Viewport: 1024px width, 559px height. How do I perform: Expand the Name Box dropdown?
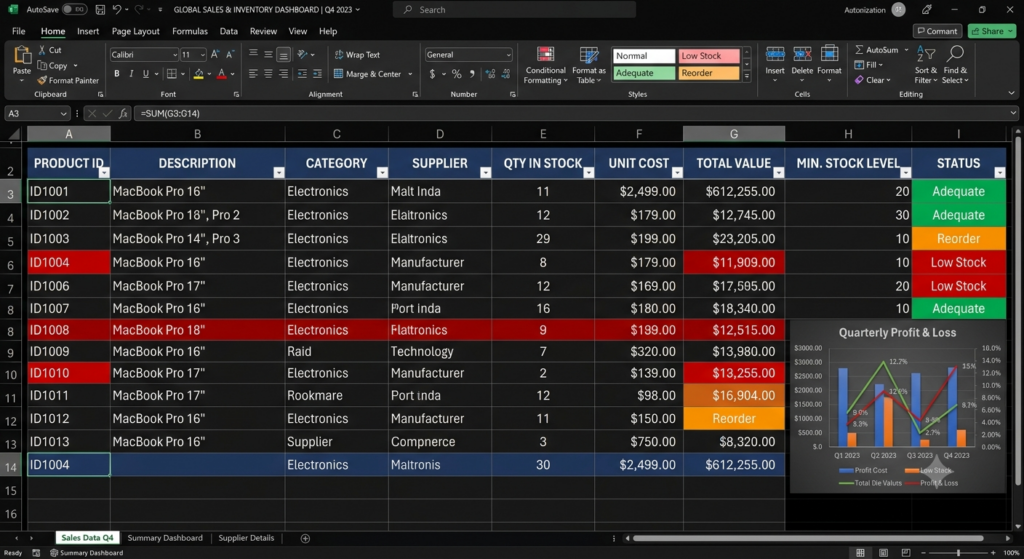63,113
